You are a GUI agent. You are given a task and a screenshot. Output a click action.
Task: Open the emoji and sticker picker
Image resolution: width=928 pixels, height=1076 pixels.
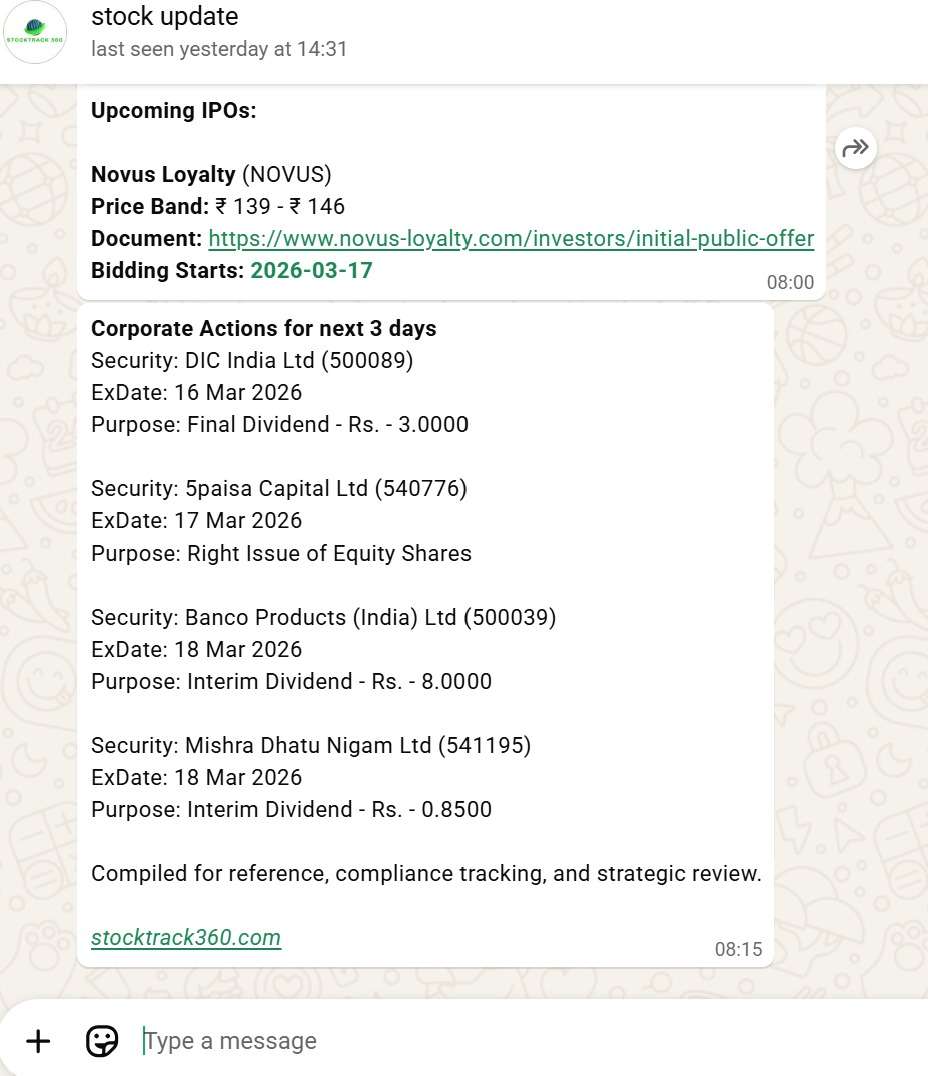tap(102, 1041)
